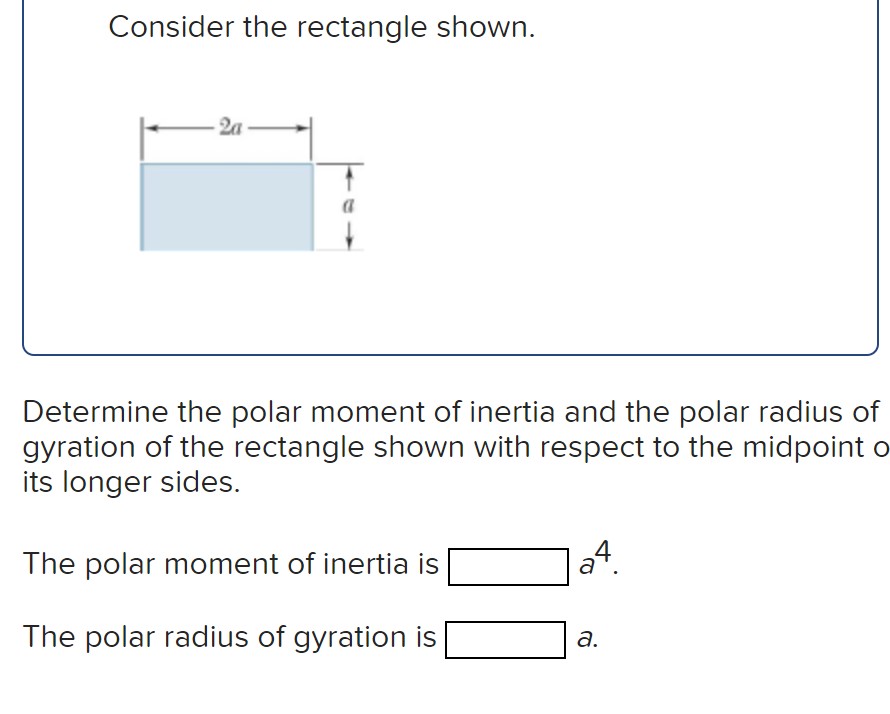
Task: Click the a⁴ unit label after the first answer box
Action: [x=592, y=561]
